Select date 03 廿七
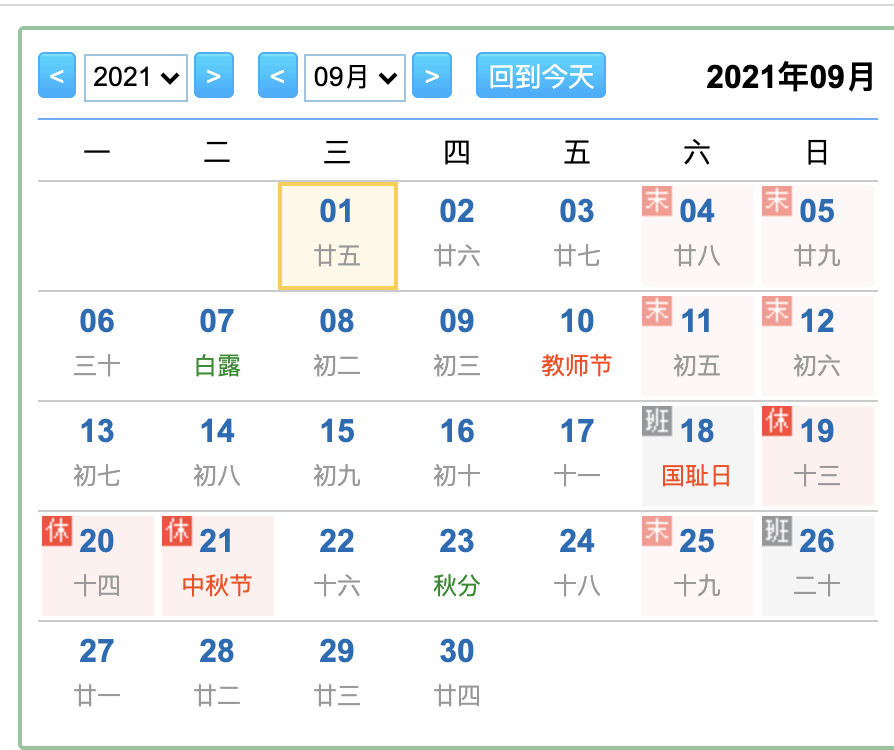The image size is (894, 750). [577, 236]
